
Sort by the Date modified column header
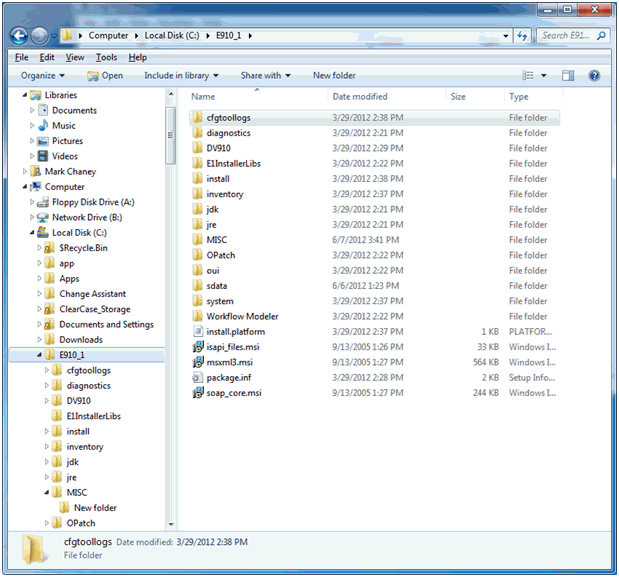click(x=360, y=97)
